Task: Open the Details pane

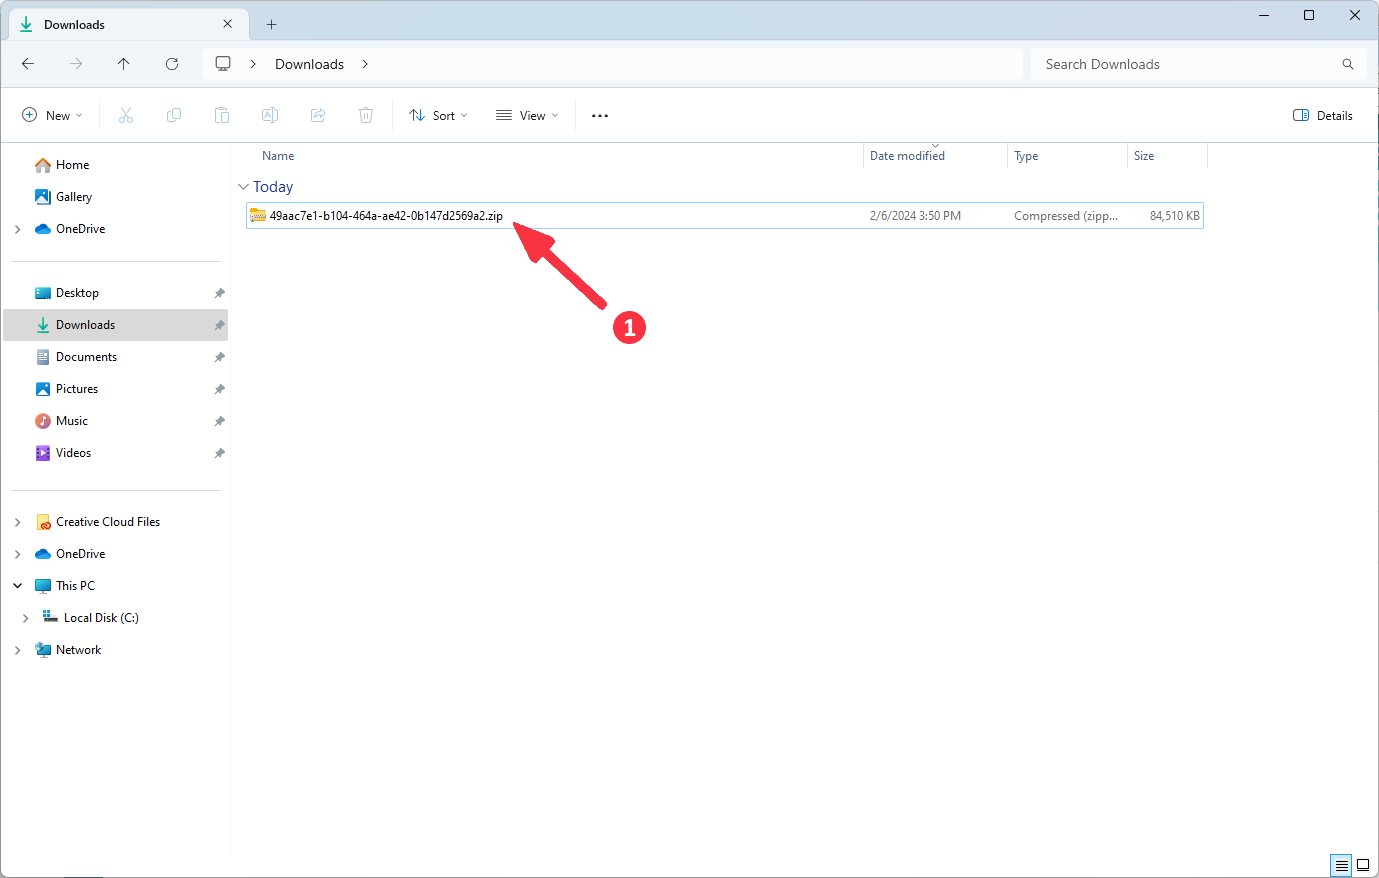Action: tap(1322, 115)
